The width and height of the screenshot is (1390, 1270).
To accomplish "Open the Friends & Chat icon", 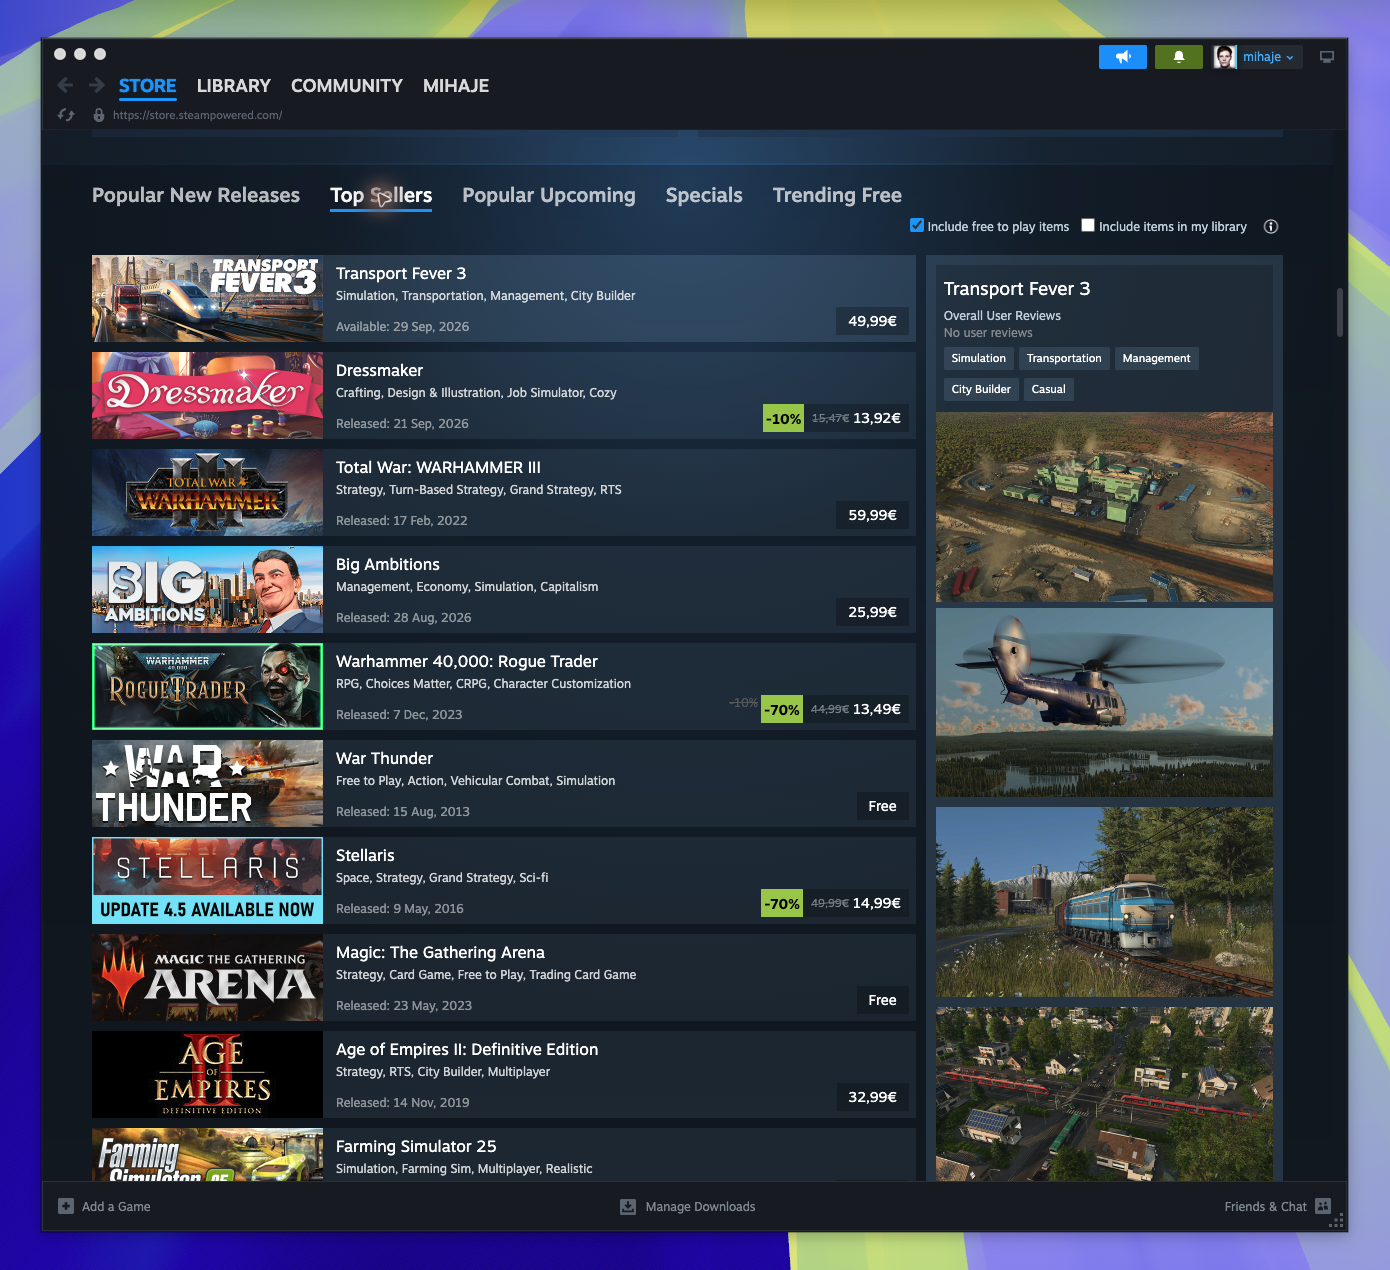I will click(1323, 1206).
